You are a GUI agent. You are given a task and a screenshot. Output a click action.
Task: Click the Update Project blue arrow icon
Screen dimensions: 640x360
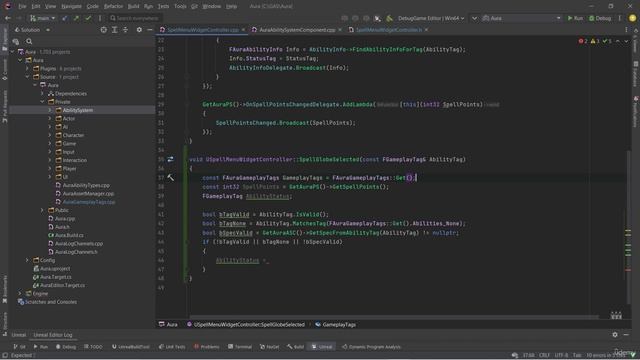(x=65, y=18)
